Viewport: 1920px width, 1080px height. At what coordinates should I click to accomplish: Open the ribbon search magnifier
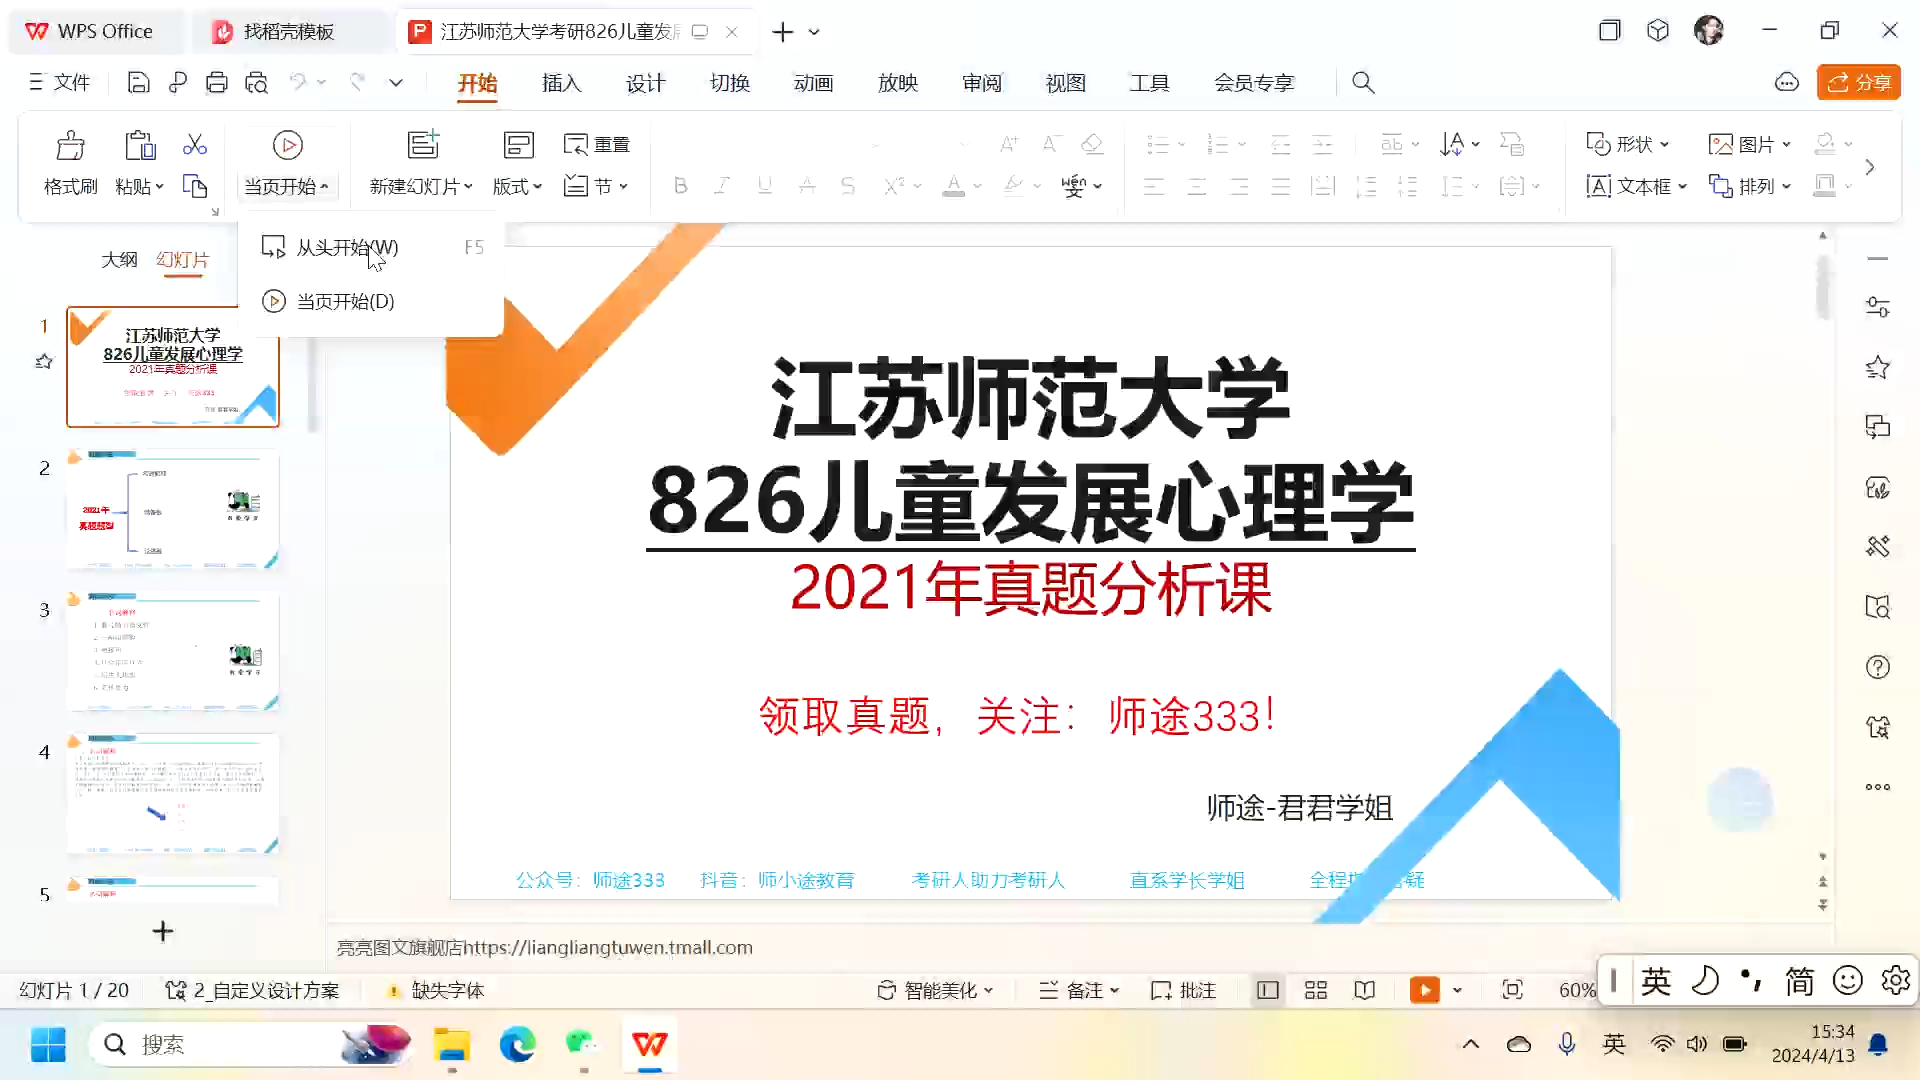[x=1363, y=83]
